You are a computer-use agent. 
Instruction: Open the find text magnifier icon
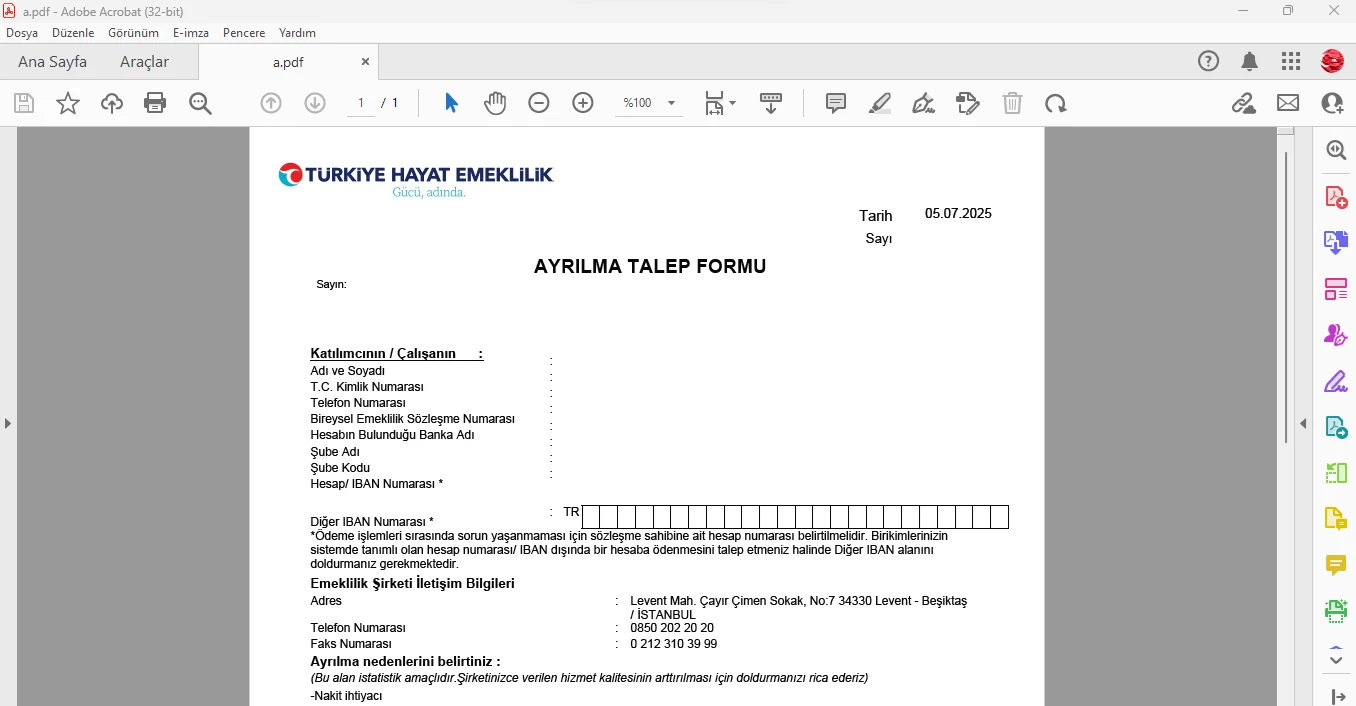(x=200, y=103)
